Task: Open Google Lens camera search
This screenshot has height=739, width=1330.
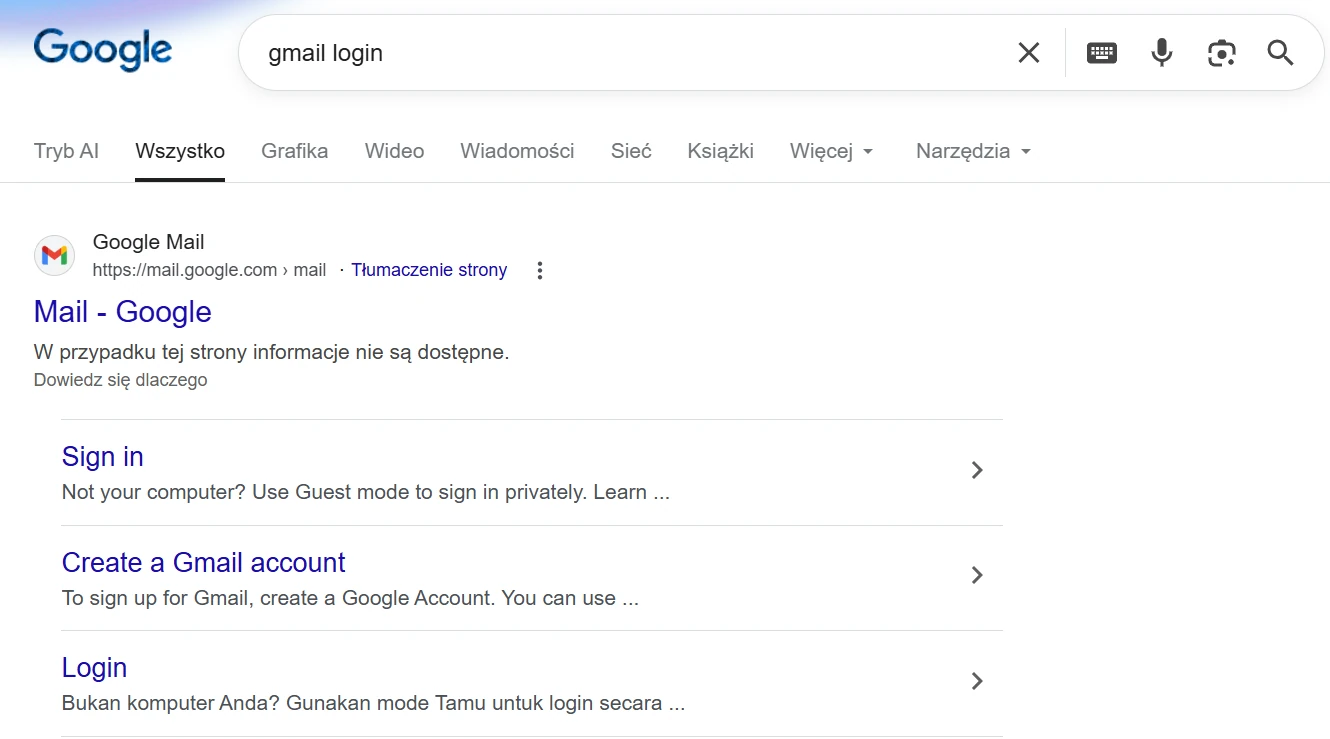Action: 1221,52
